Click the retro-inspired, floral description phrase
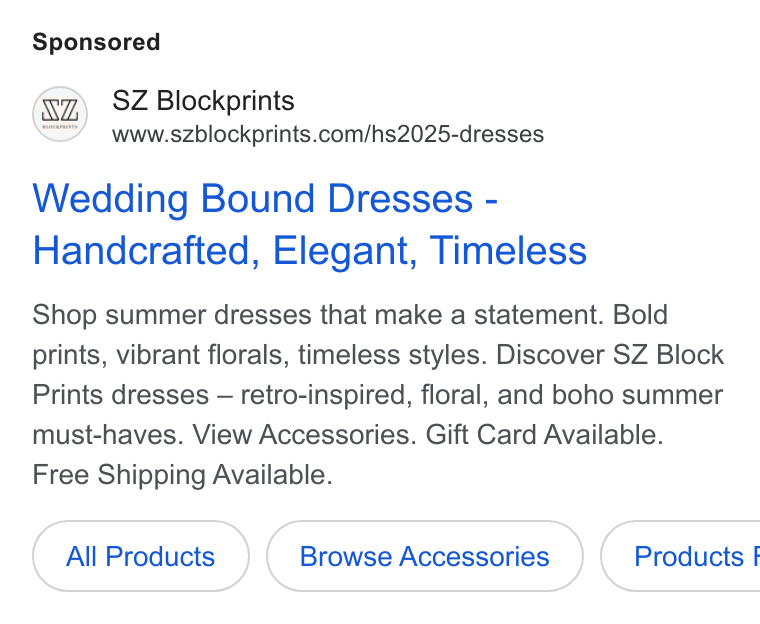Image resolution: width=760 pixels, height=624 pixels. coord(363,395)
